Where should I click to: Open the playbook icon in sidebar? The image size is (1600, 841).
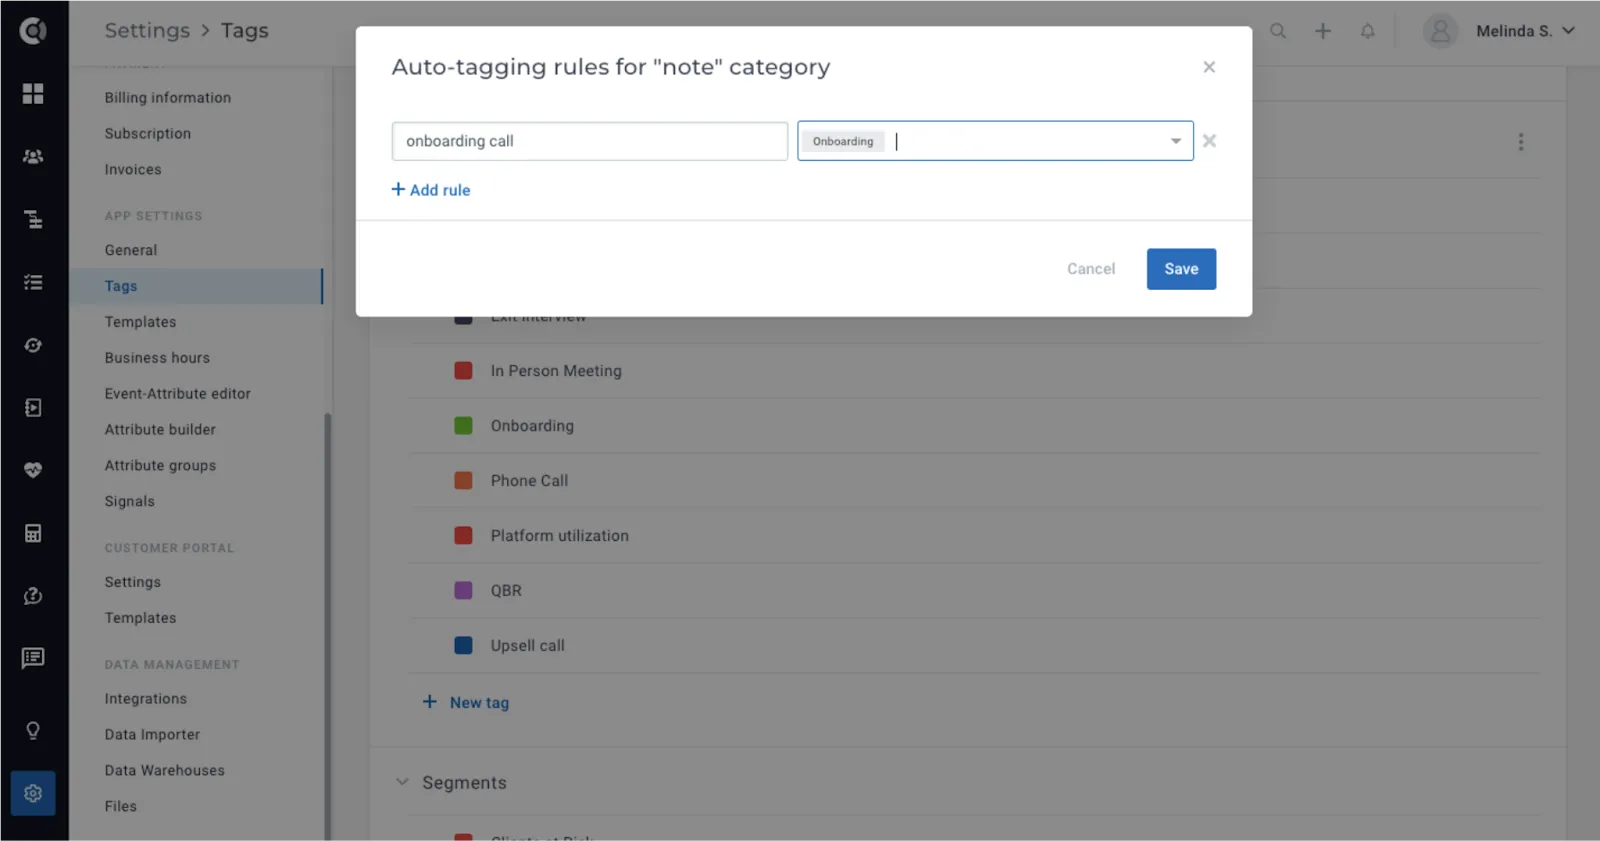point(33,407)
